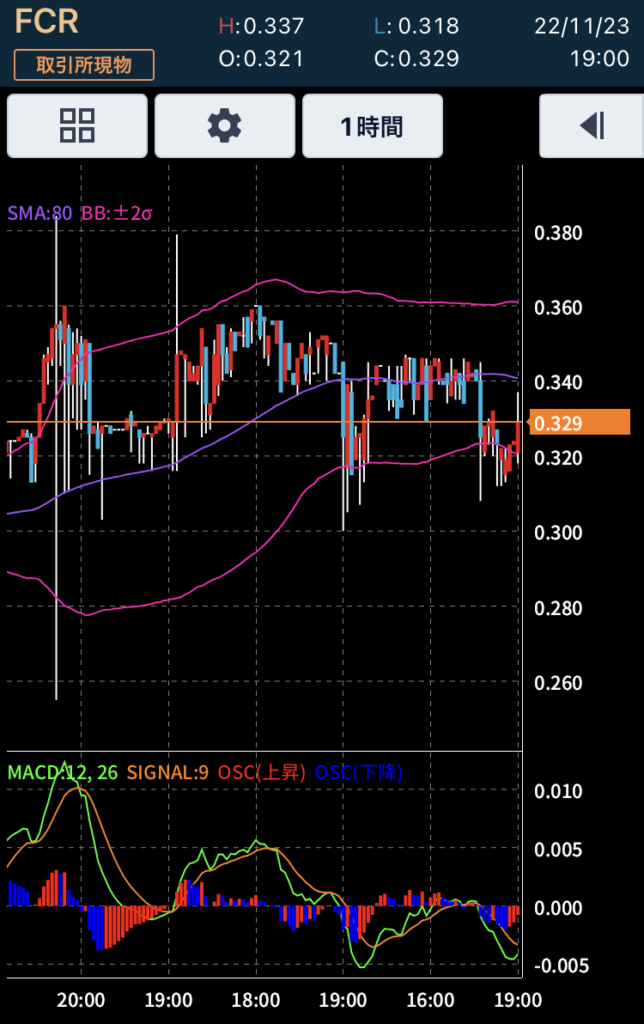Tap the SMA:80 indicator label
The image size is (644, 1024).
tap(39, 213)
